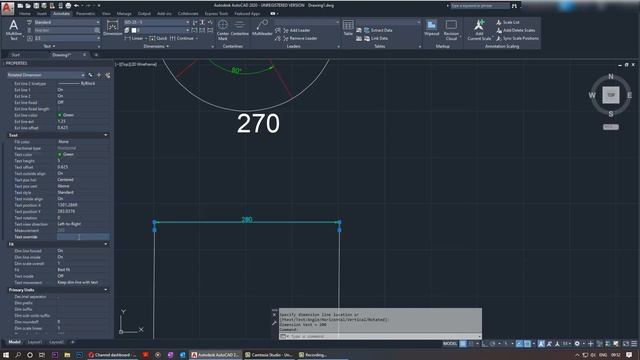640x360 pixels.
Task: Collapse the Text section in Properties
Action: (106, 135)
